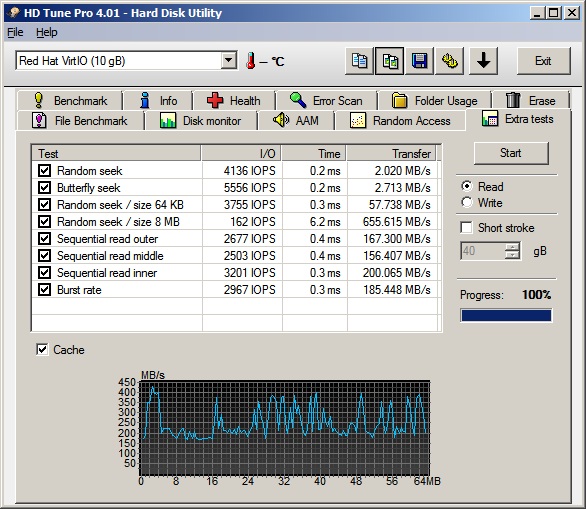Disable the Sequential read middle checkbox
The image size is (586, 509).
(44, 256)
